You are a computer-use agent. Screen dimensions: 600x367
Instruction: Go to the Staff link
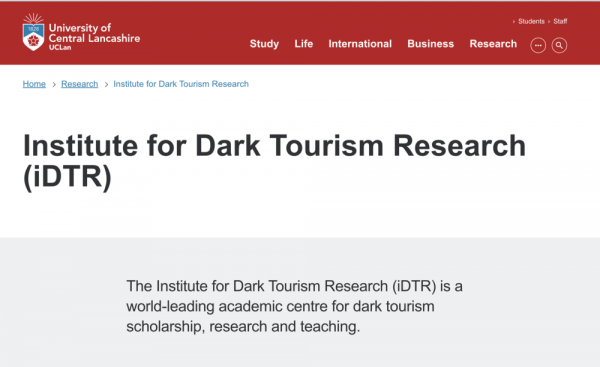[x=560, y=21]
